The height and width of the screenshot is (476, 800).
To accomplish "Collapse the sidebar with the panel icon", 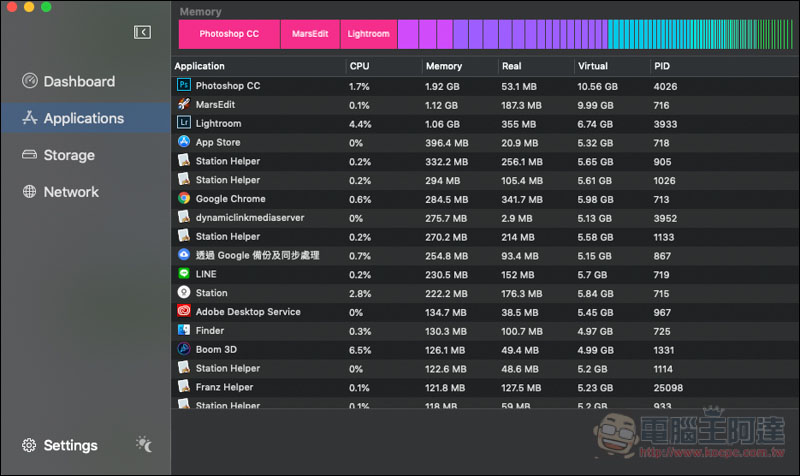I will (142, 33).
